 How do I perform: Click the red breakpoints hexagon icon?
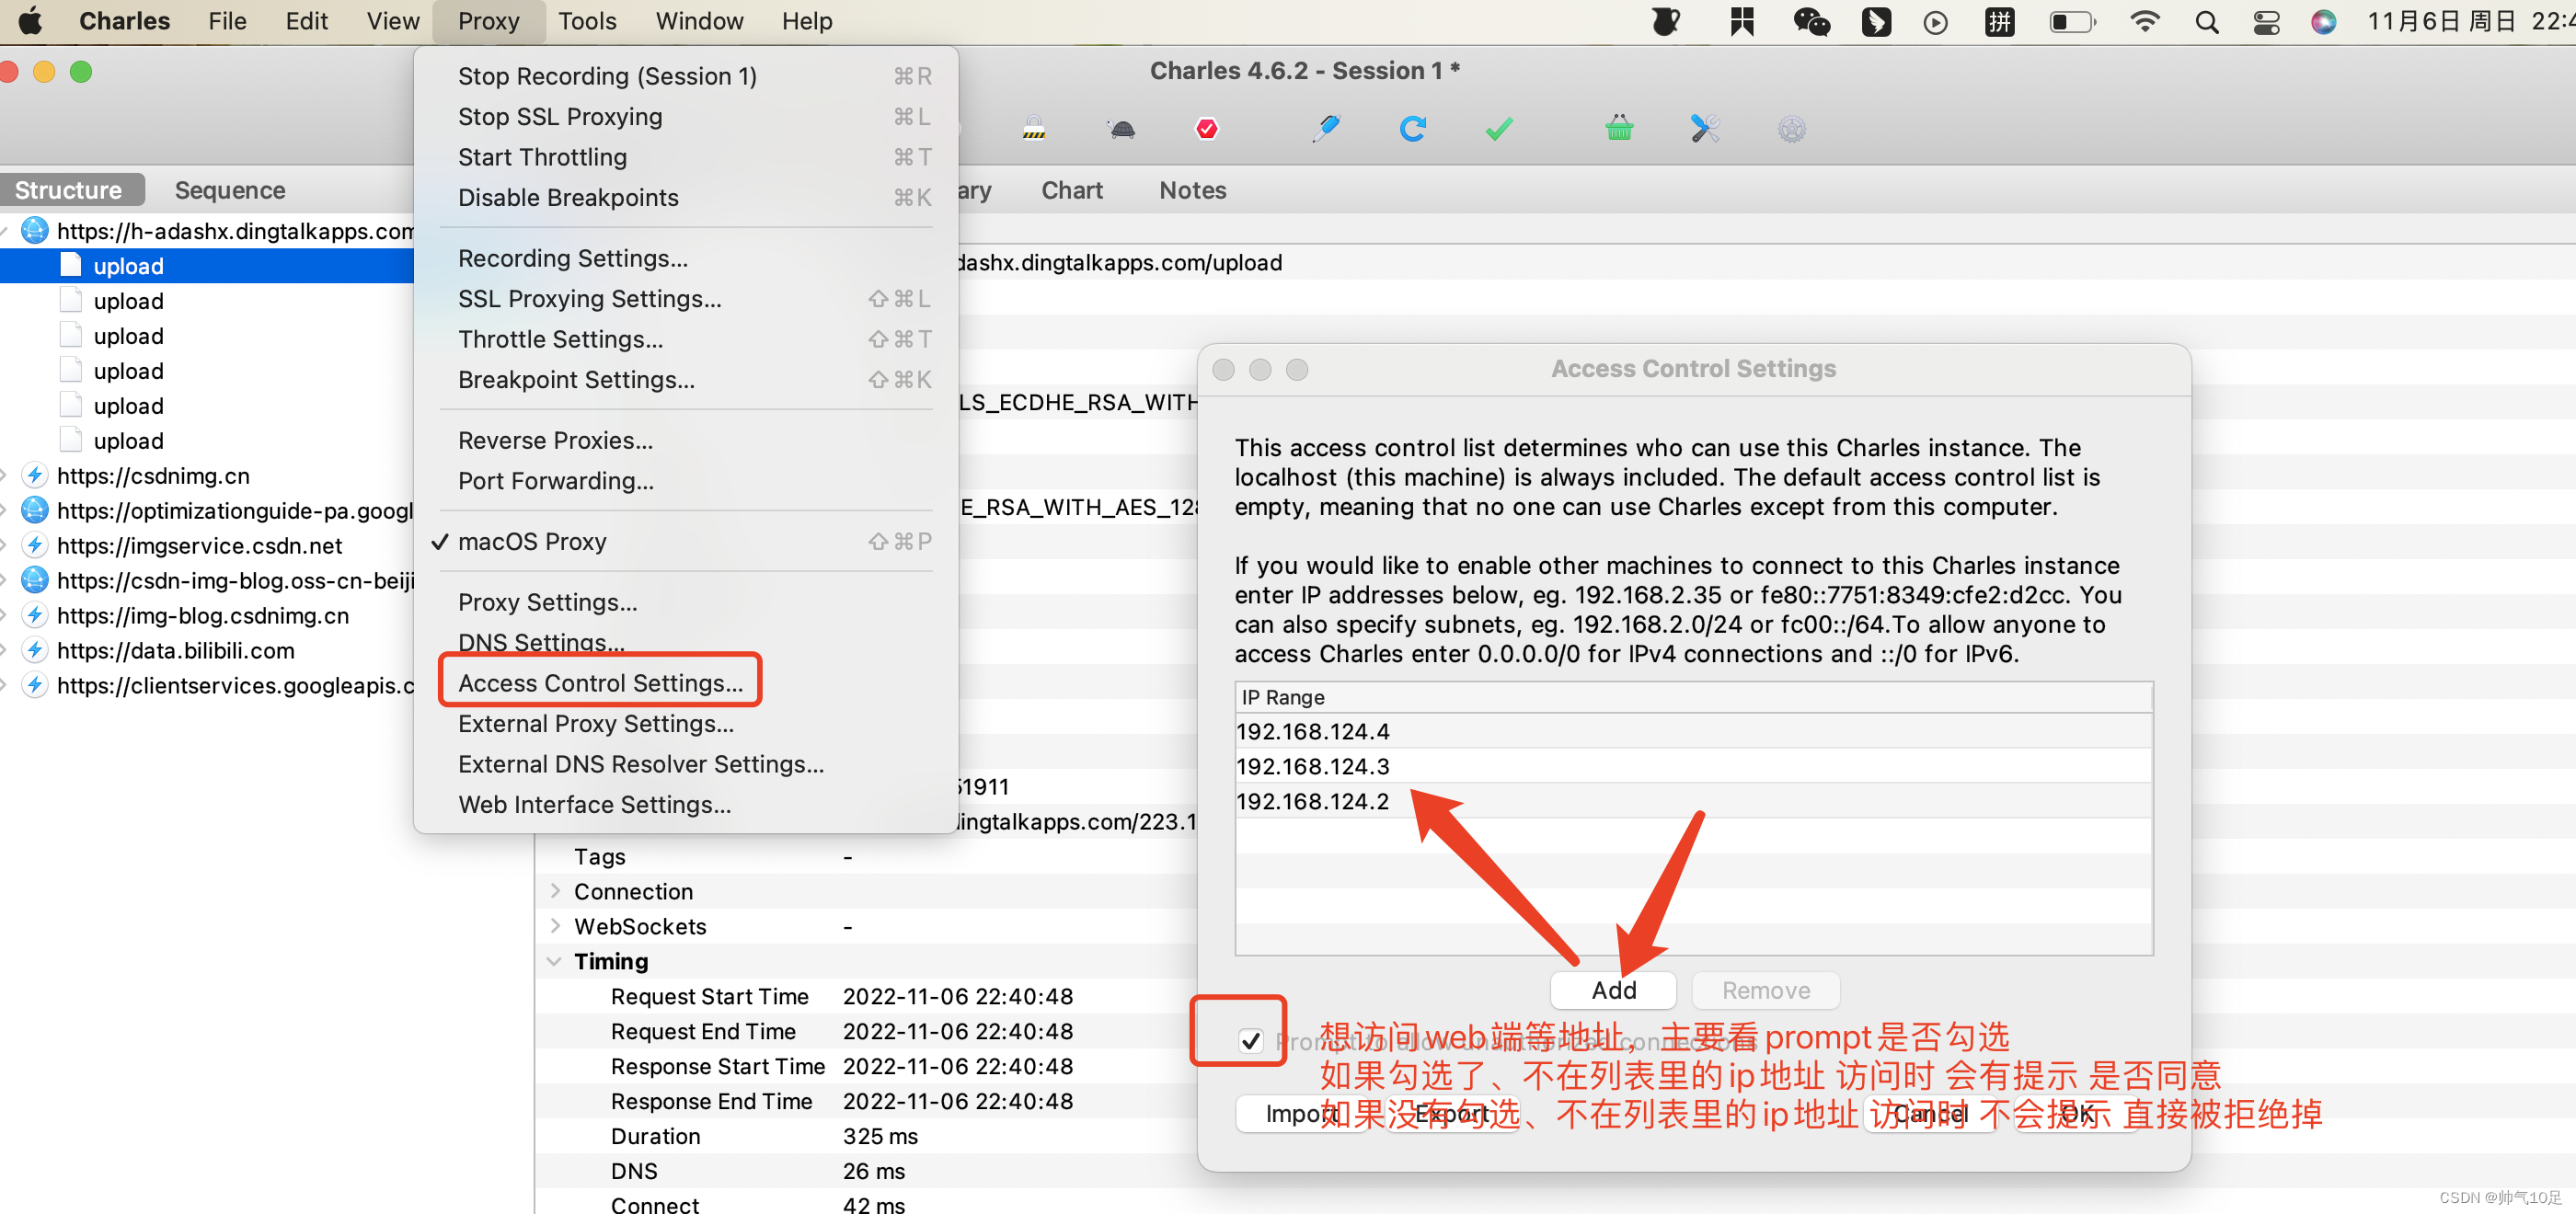point(1207,128)
